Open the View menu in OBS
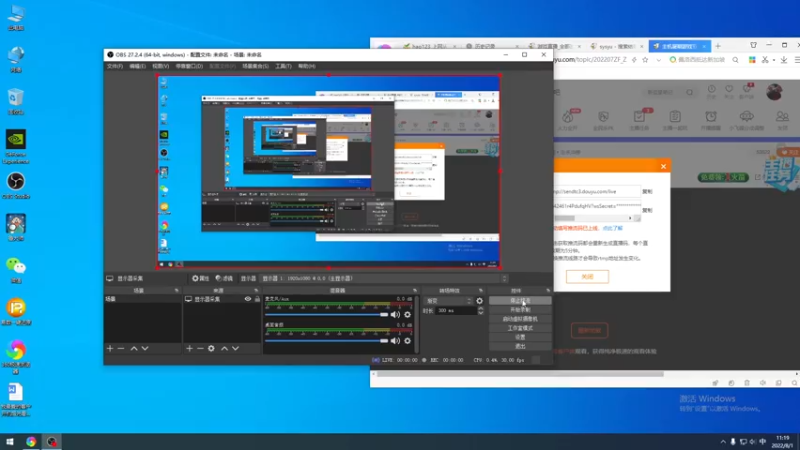 click(x=160, y=66)
